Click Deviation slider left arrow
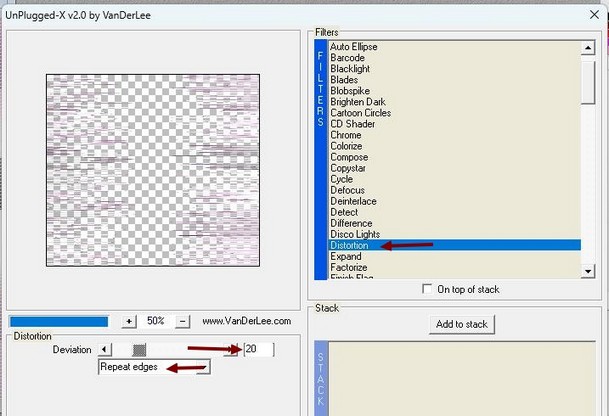 tap(104, 350)
